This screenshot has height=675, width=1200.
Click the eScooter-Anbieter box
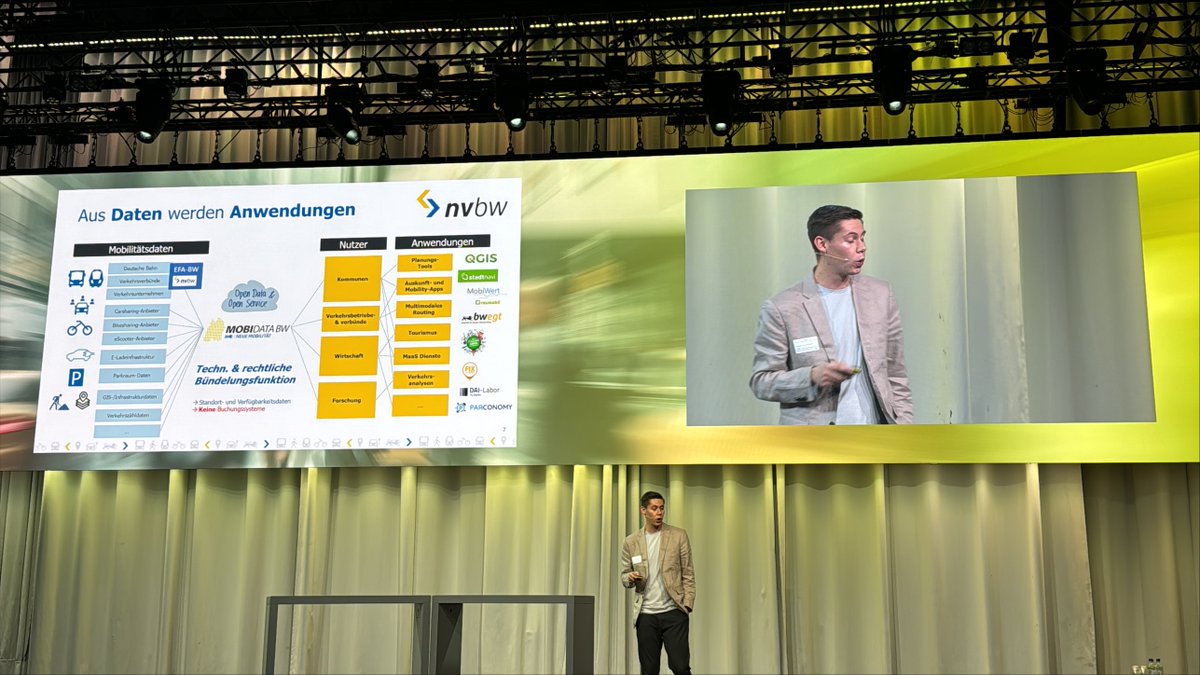click(x=134, y=338)
